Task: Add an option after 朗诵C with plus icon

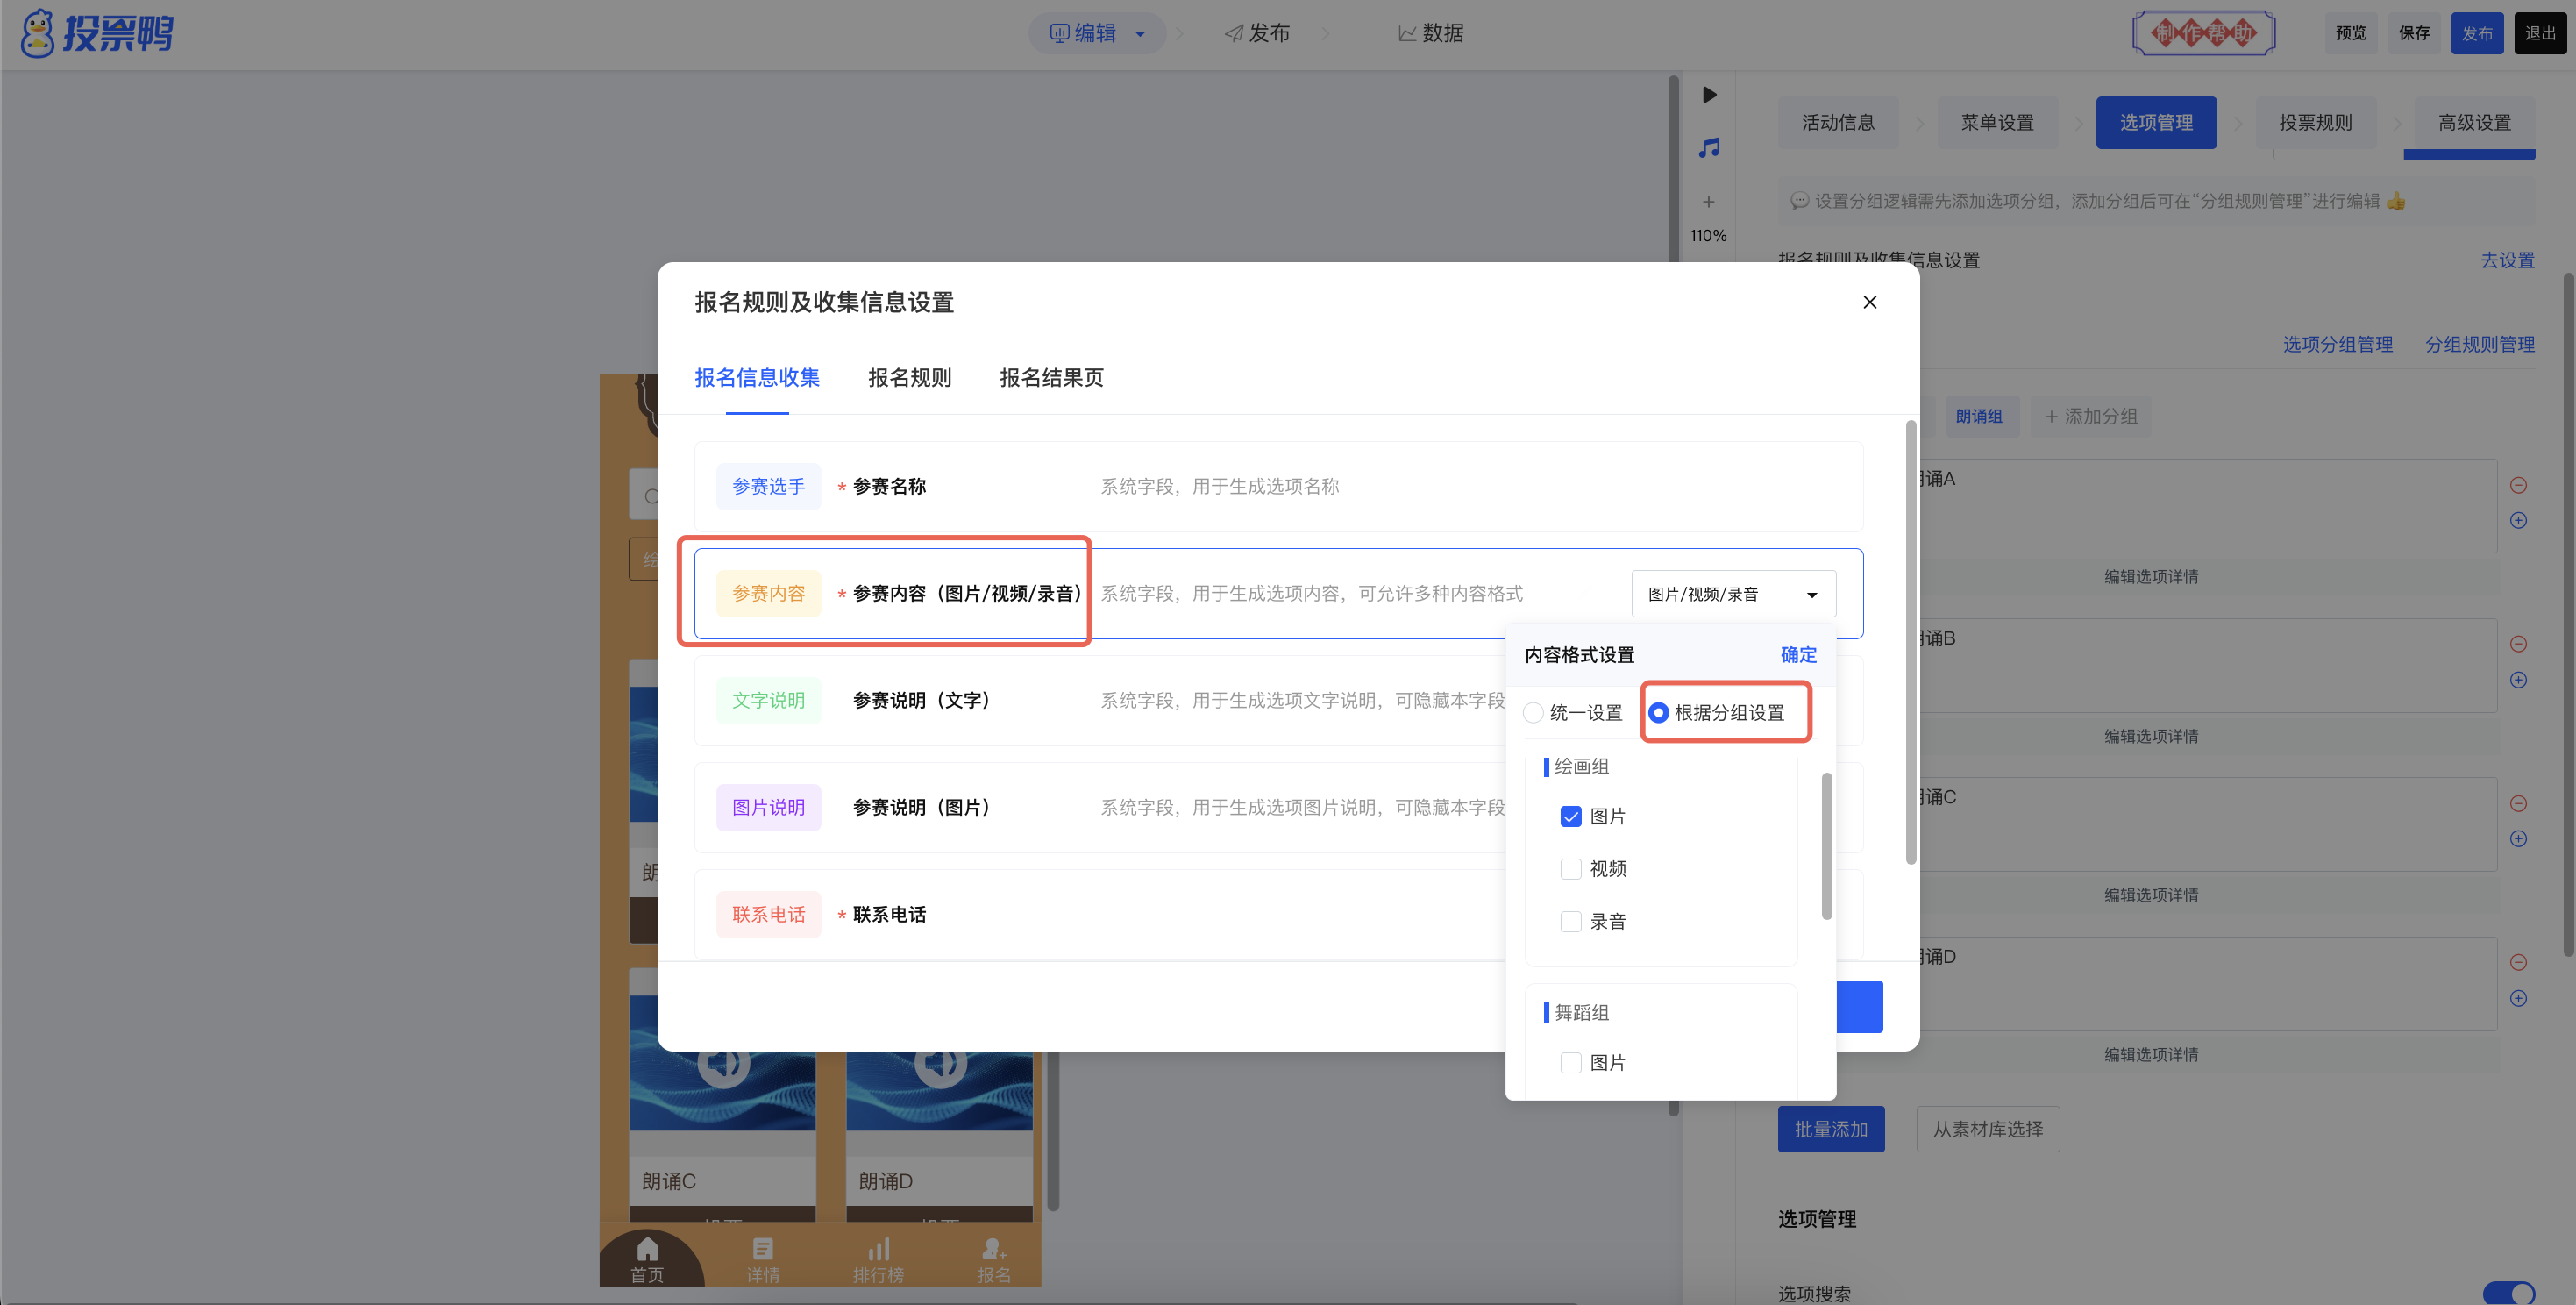Action: tap(2518, 839)
